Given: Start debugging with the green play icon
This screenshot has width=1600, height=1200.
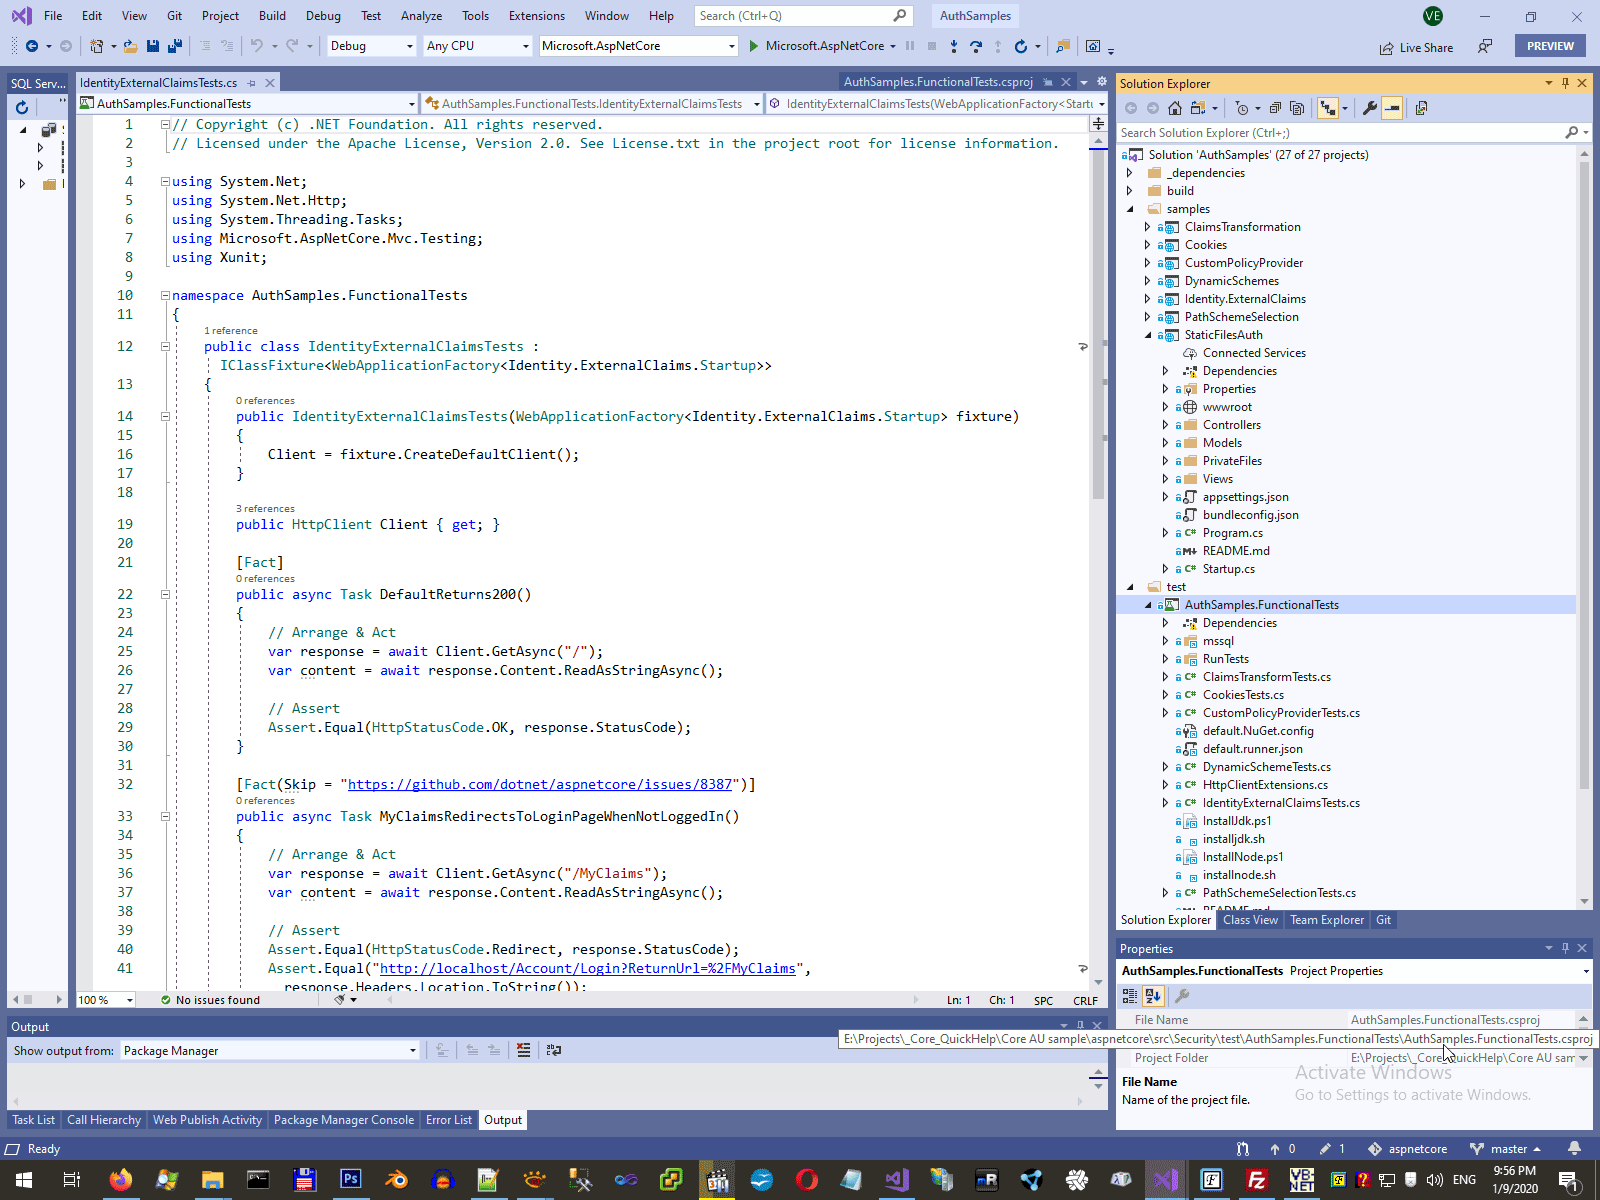Looking at the screenshot, I should 754,46.
